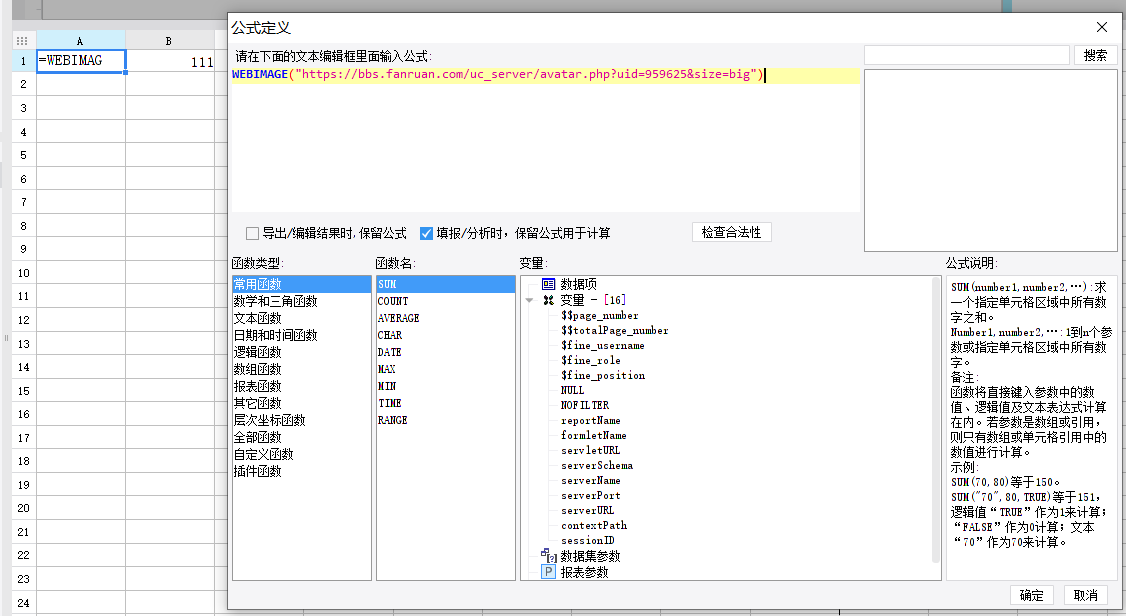Click the 数据集参数 icon
Viewport: 1126px width, 616px height.
point(549,555)
